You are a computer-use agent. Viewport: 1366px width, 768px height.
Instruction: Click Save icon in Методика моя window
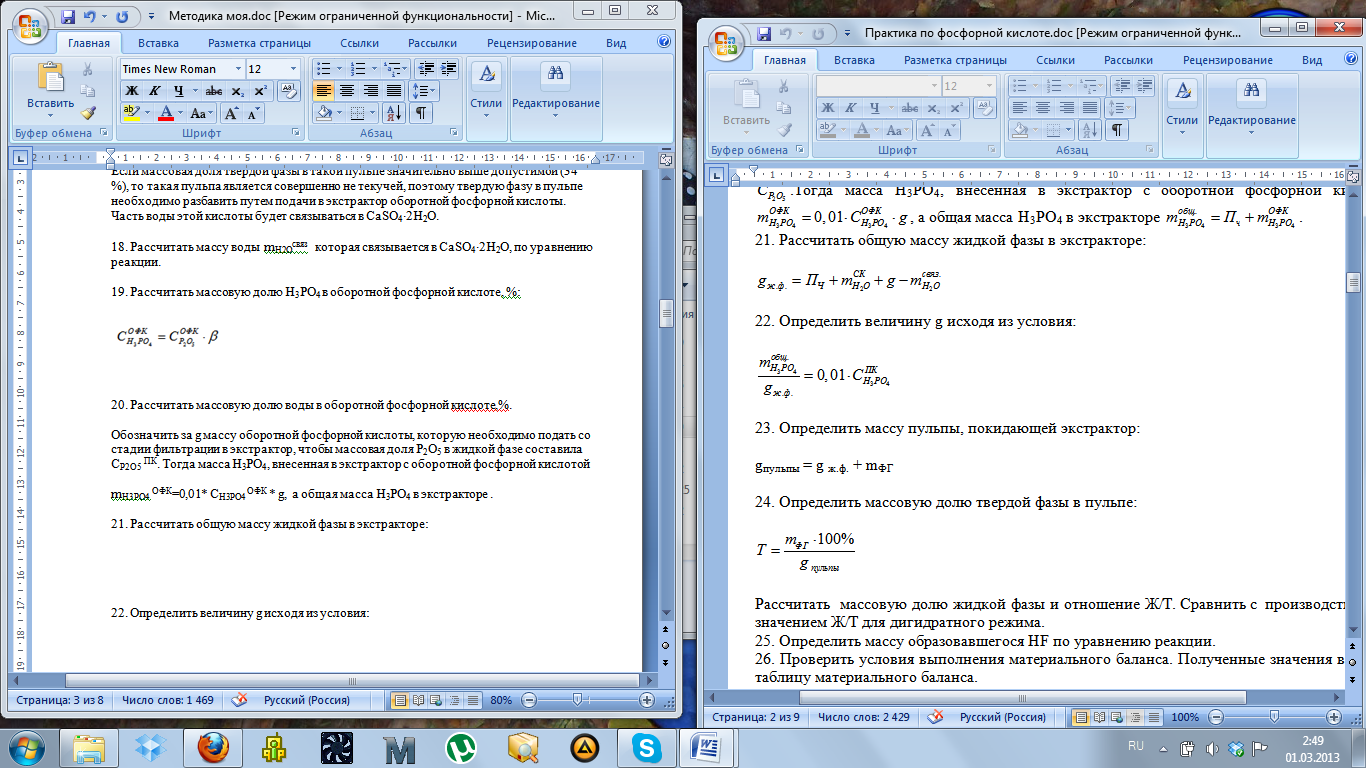click(x=68, y=17)
